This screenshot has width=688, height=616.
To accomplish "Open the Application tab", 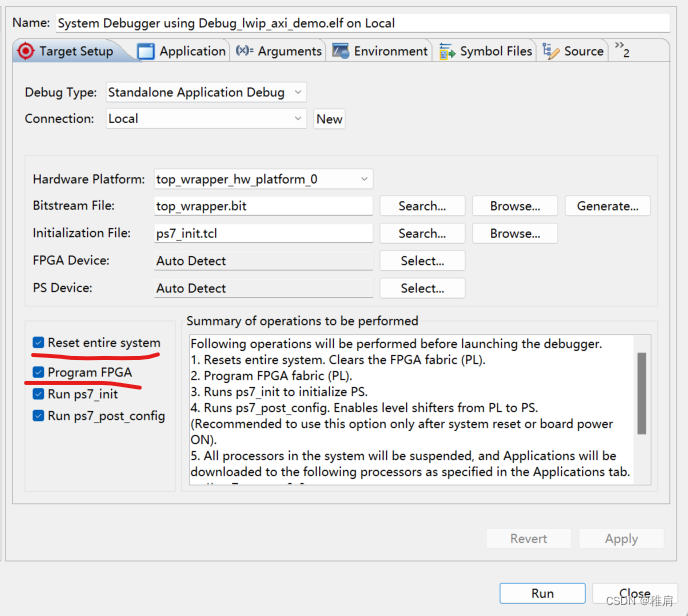I will click(182, 51).
